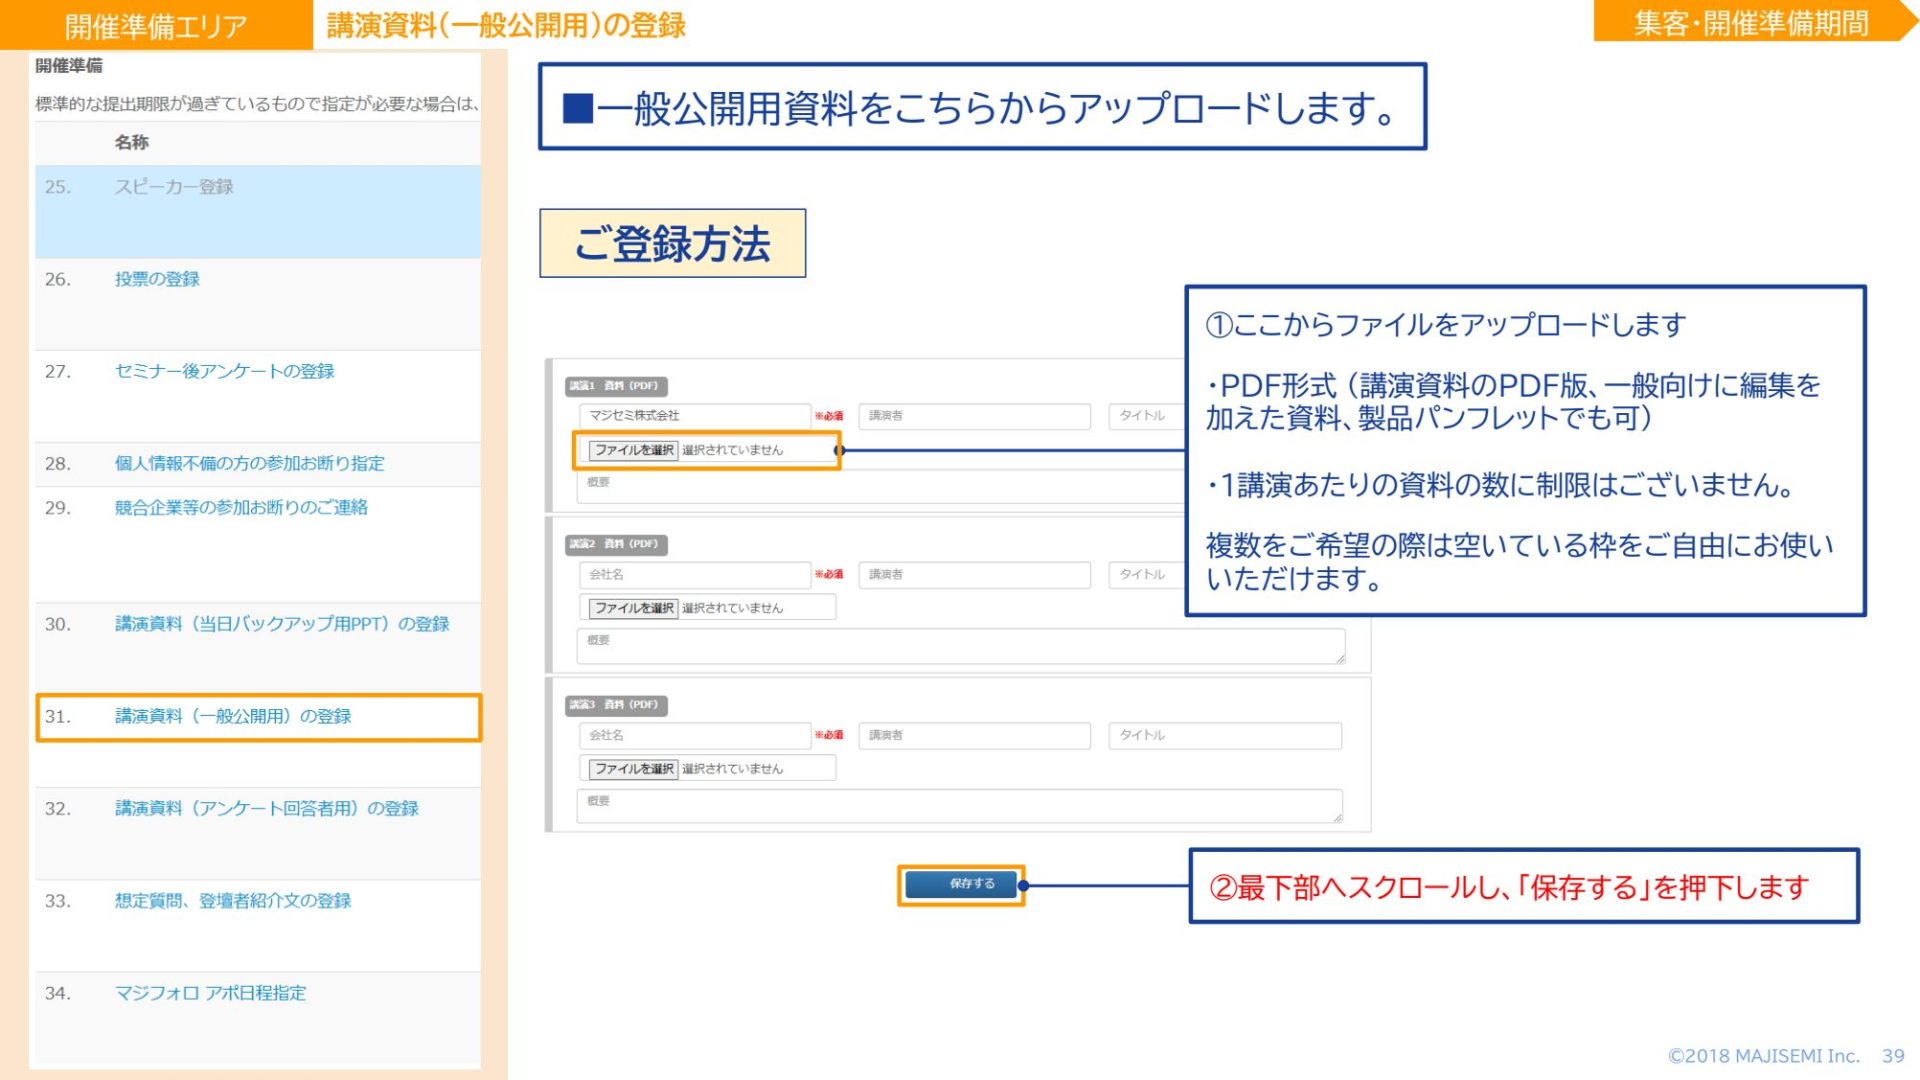Click ファイルを選択 button for 講演2
This screenshot has width=1920, height=1080.
[x=633, y=608]
